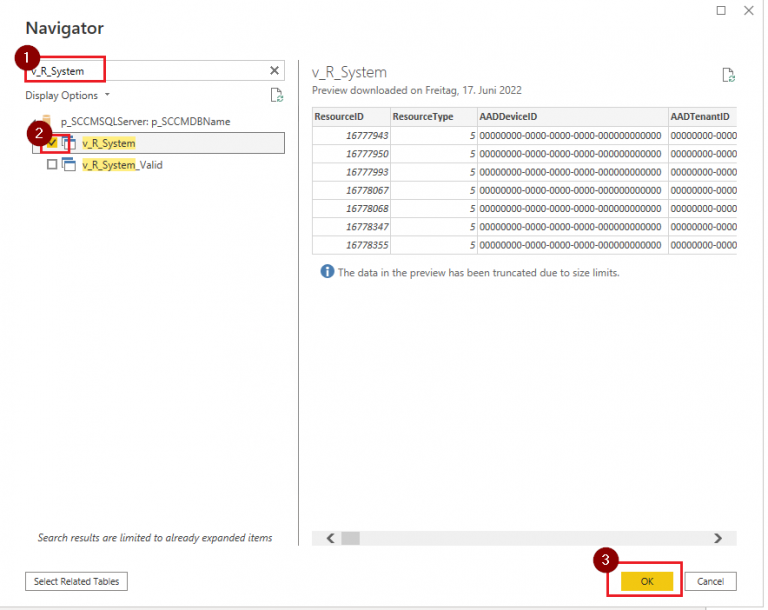This screenshot has height=610, width=768.
Task: Click the AADDeviceID column header
Action: [x=573, y=117]
